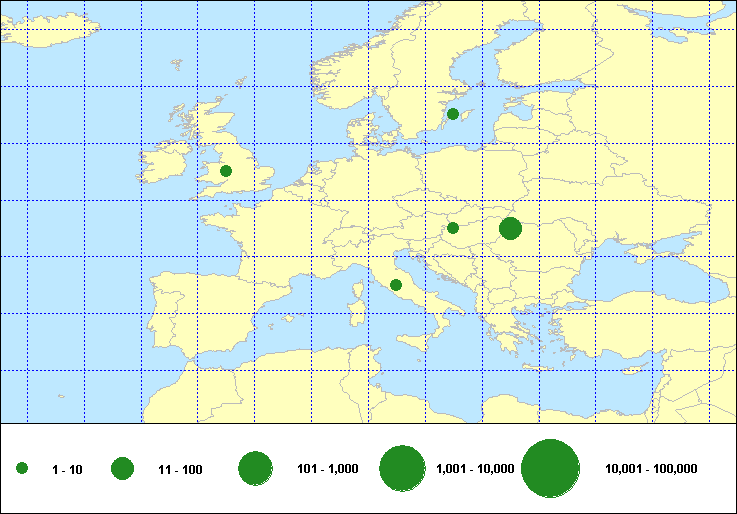
Task: Select the "1,001 - 10,000" legend label
Action: tap(475, 469)
